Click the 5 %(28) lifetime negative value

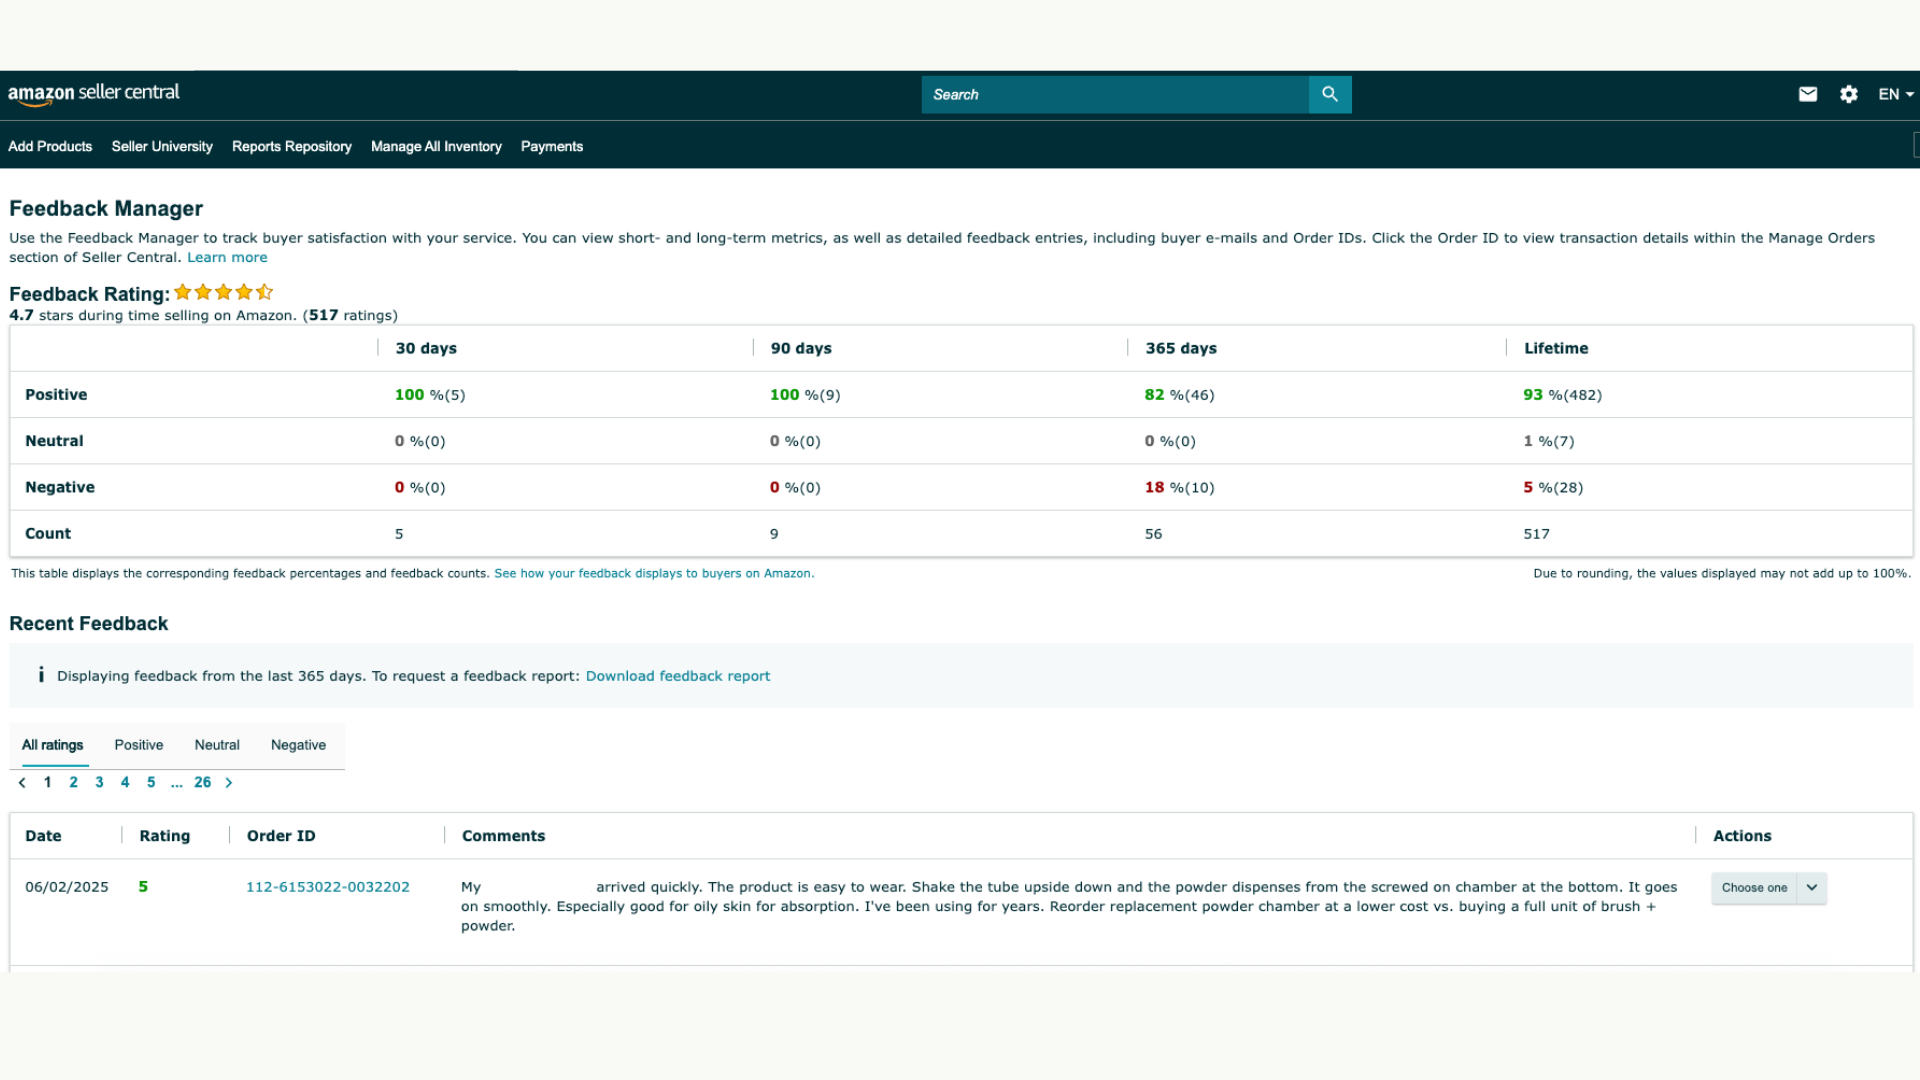click(1554, 488)
